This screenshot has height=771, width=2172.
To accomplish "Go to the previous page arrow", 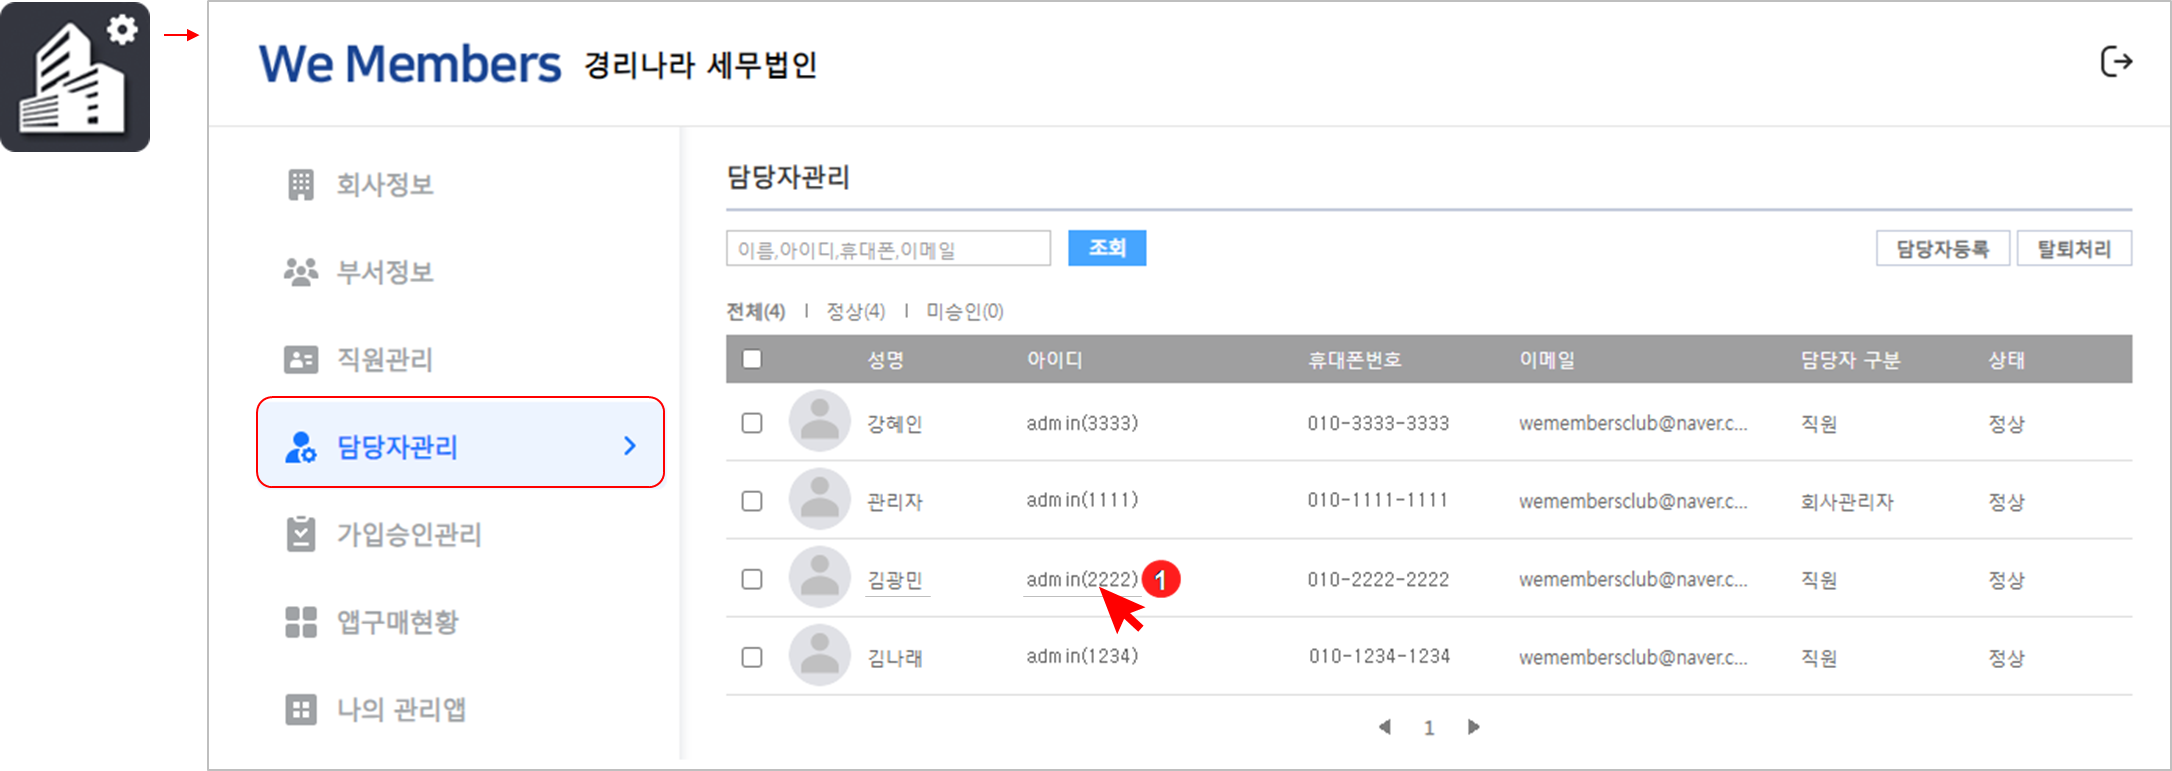I will click(1385, 727).
